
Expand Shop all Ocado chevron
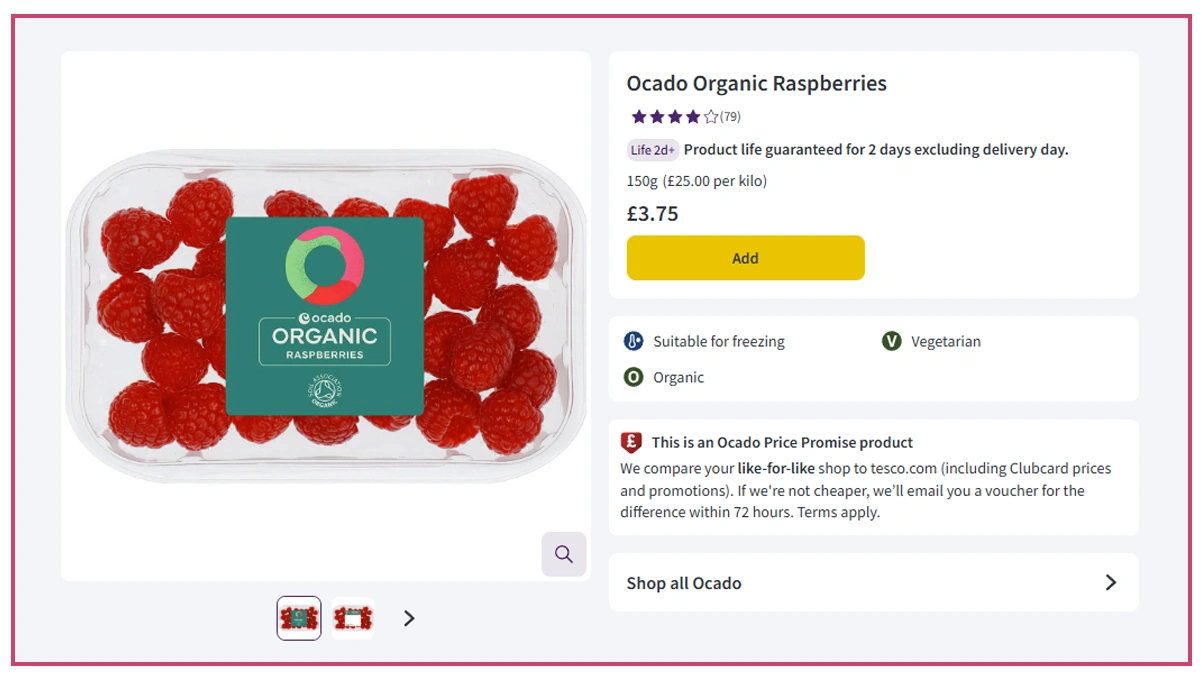[x=1110, y=582]
